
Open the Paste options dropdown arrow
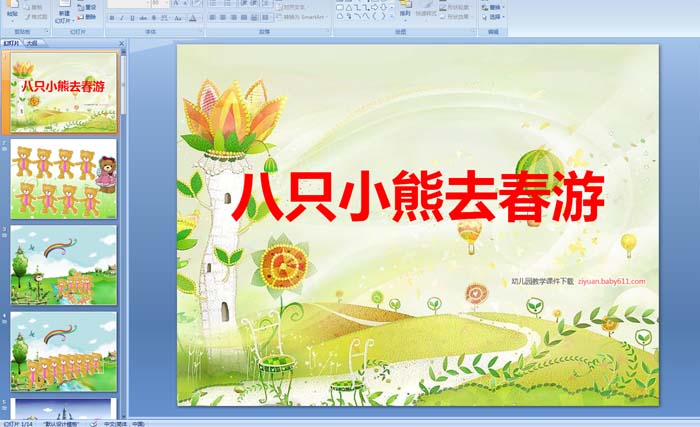(x=12, y=21)
